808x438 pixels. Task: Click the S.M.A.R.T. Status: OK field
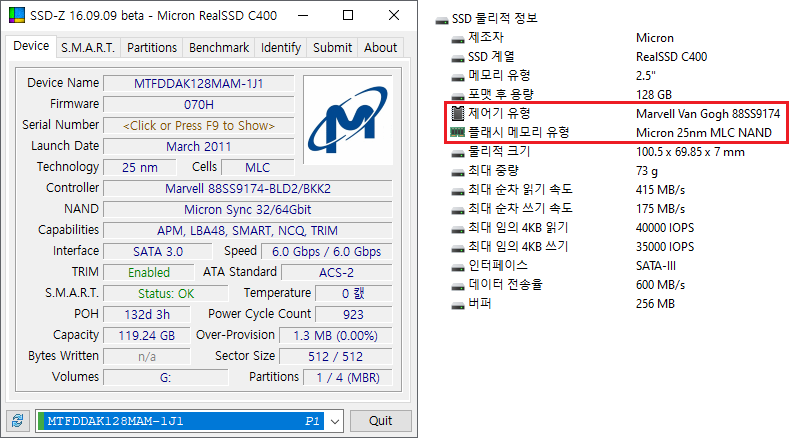pyautogui.click(x=166, y=294)
